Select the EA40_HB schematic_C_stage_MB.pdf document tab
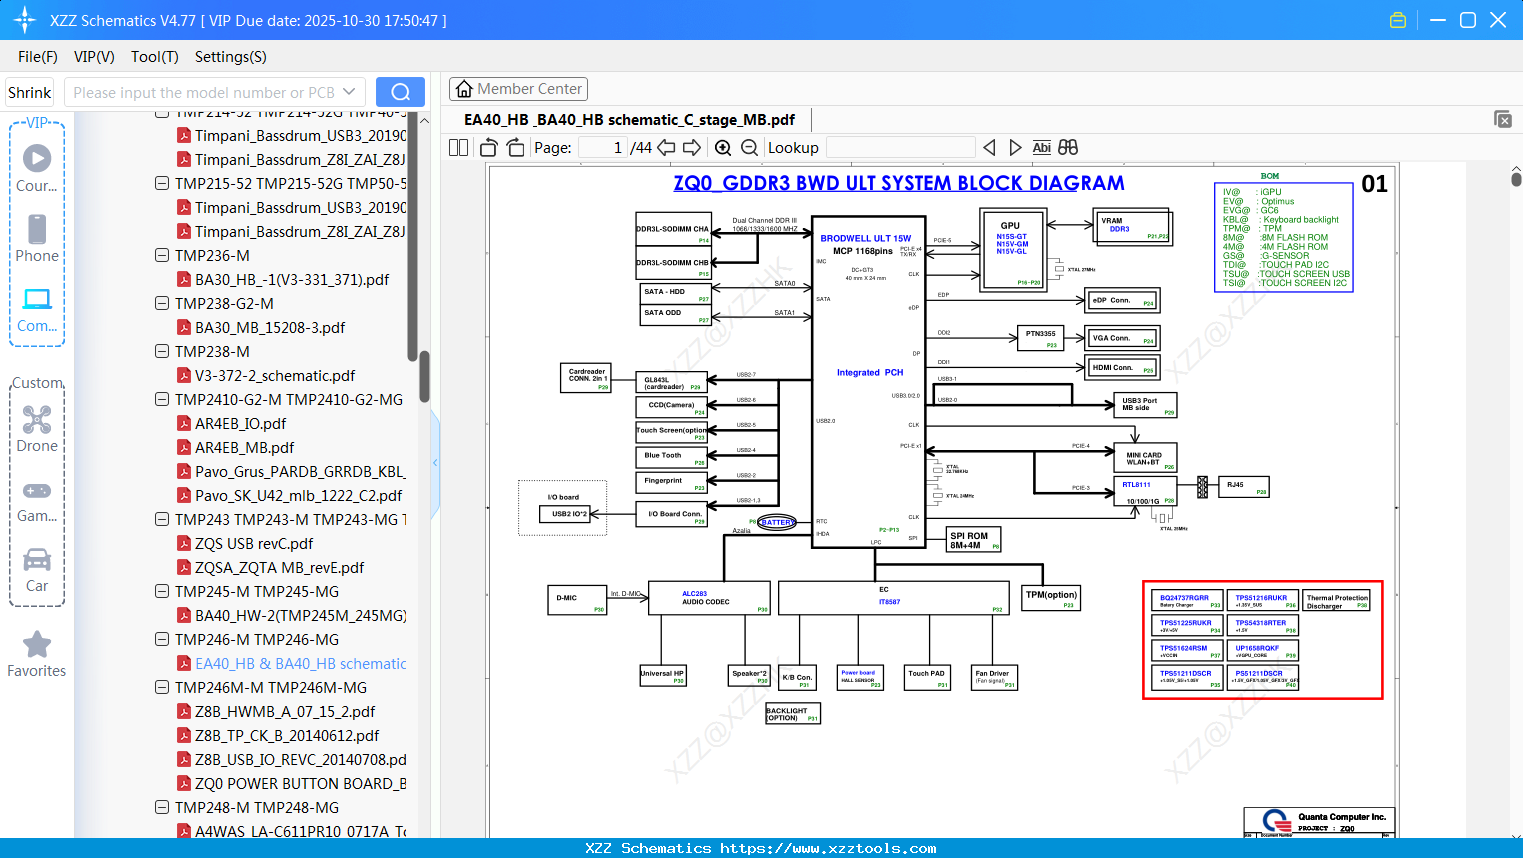Screen dimensions: 1523x858 [x=629, y=120]
